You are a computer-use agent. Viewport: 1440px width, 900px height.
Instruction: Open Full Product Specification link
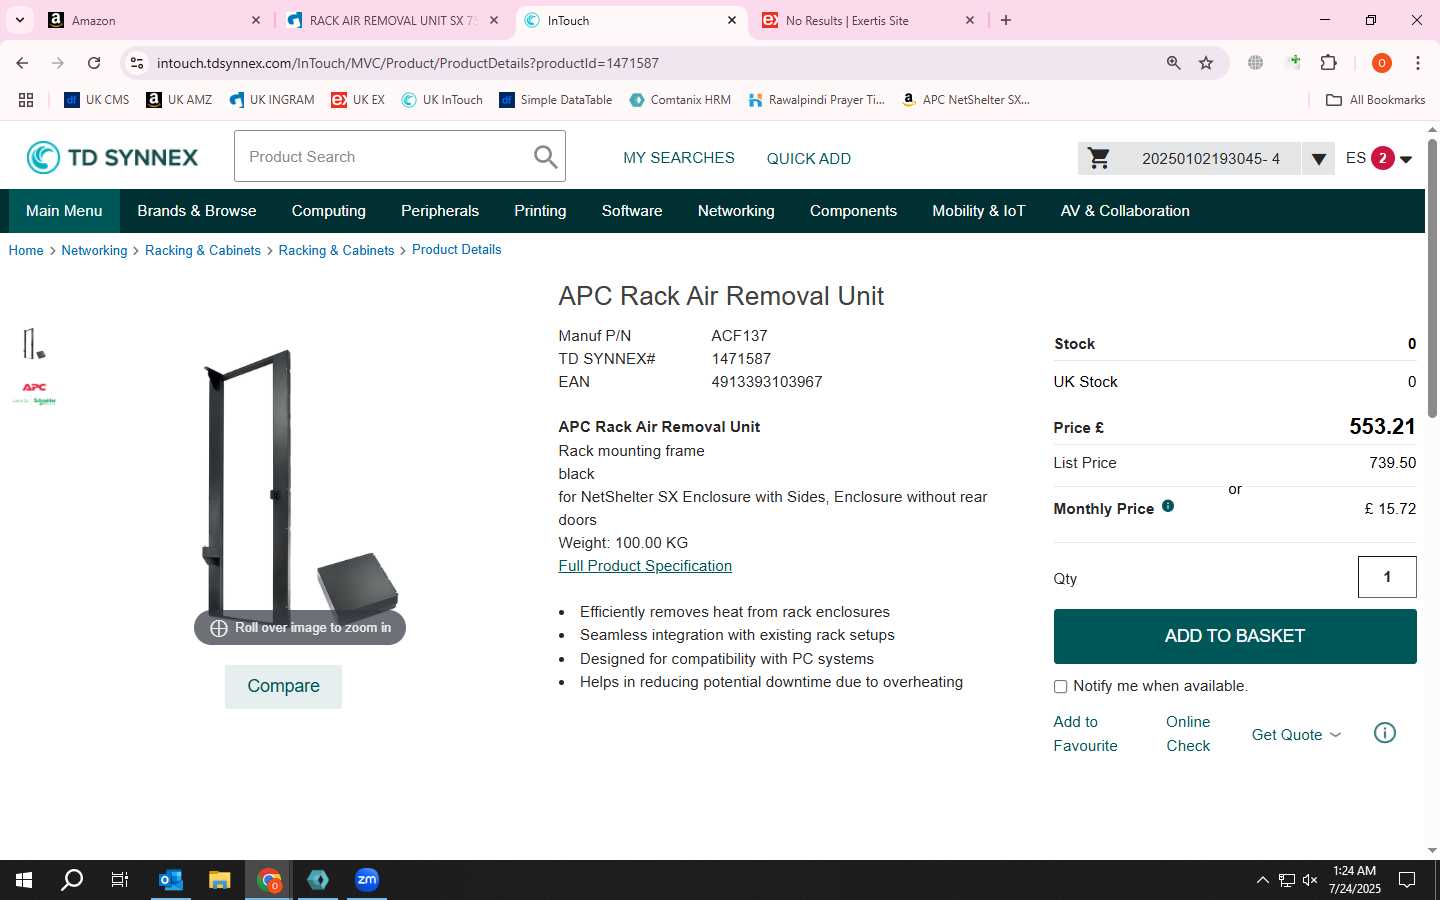(x=645, y=566)
